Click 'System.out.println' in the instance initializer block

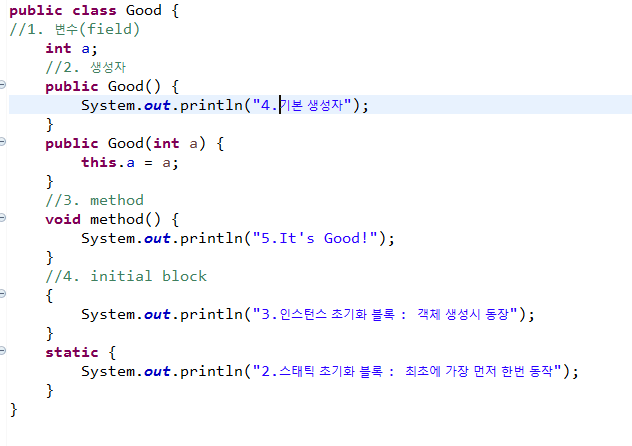[x=162, y=314]
